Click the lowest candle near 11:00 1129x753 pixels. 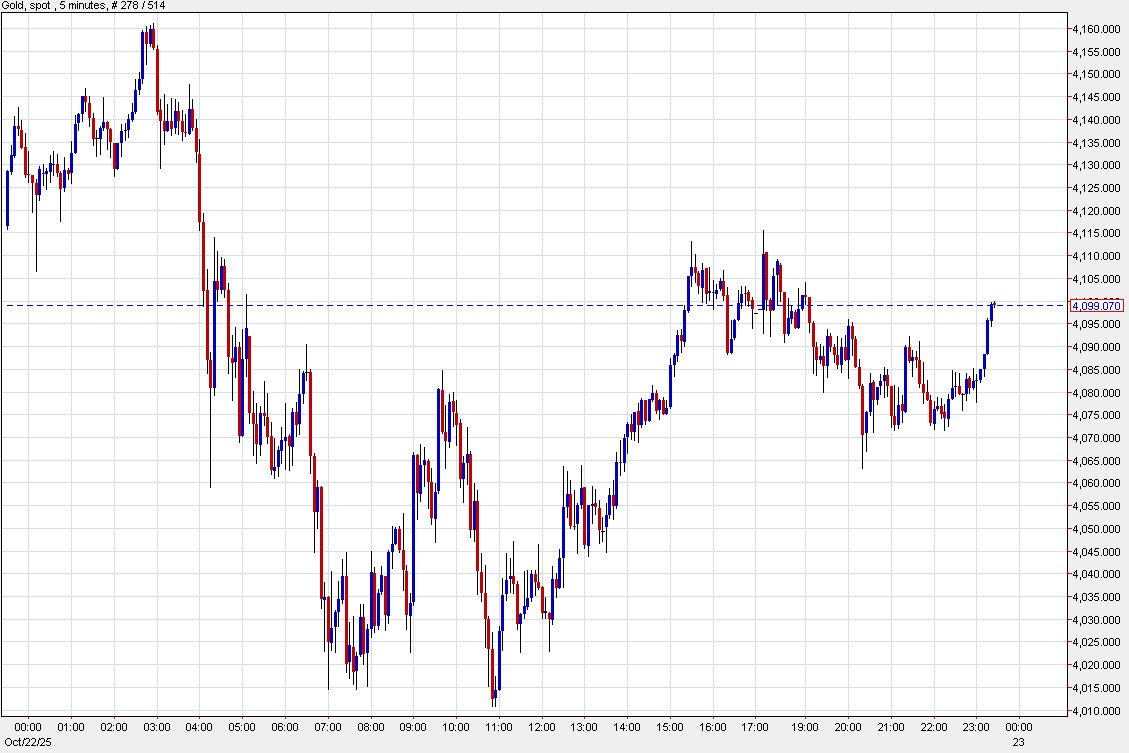(x=494, y=690)
